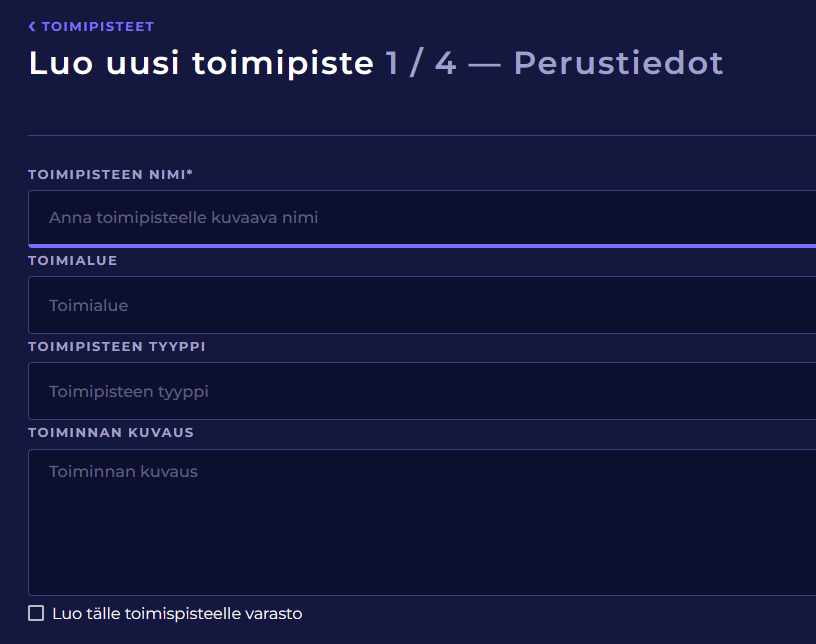Click the TOIMIPISTEEN NIMI field label

coord(106,175)
